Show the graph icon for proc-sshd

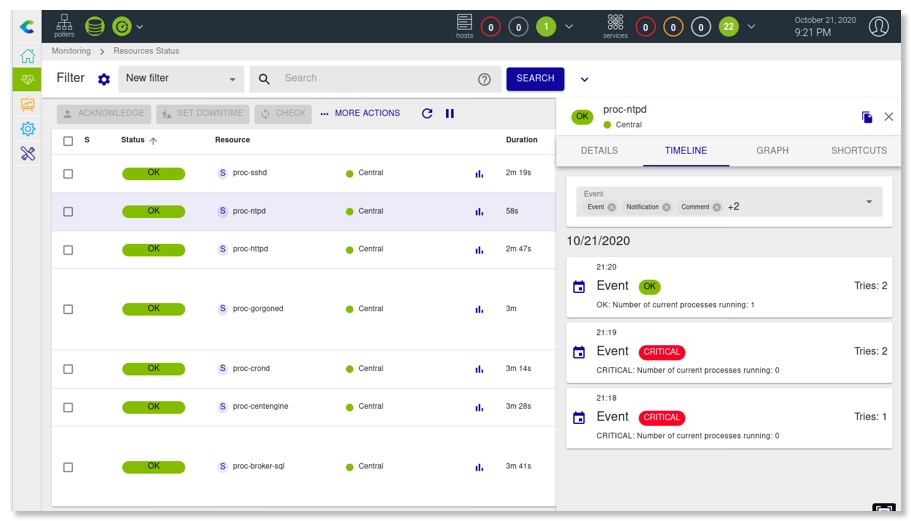479,174
